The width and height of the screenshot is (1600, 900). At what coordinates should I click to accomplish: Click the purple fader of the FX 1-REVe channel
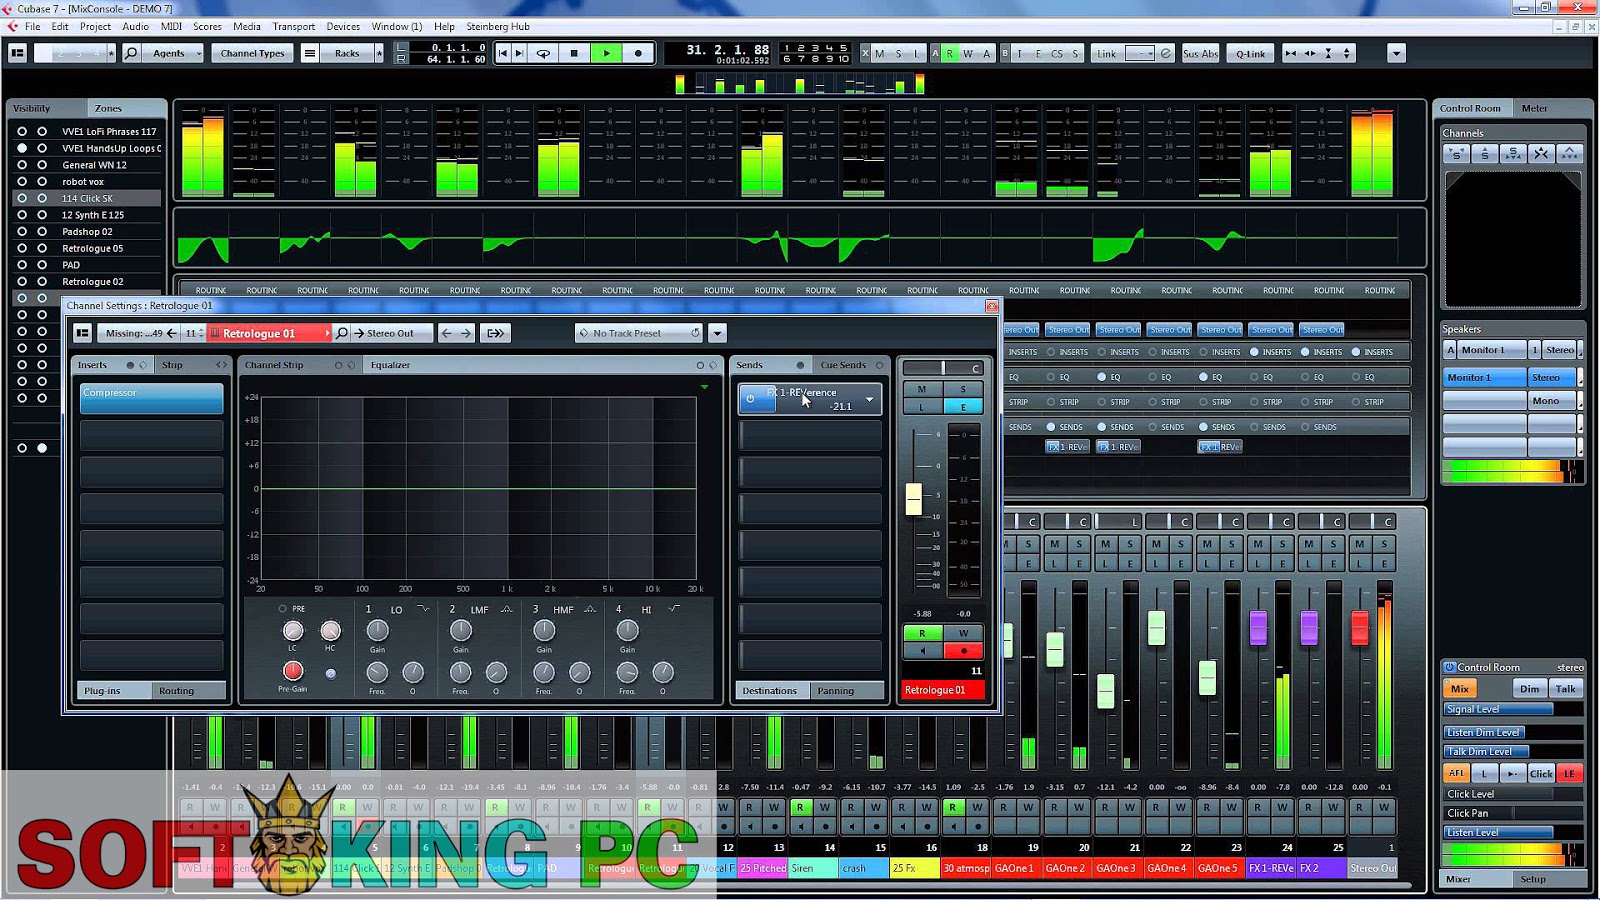[1258, 627]
